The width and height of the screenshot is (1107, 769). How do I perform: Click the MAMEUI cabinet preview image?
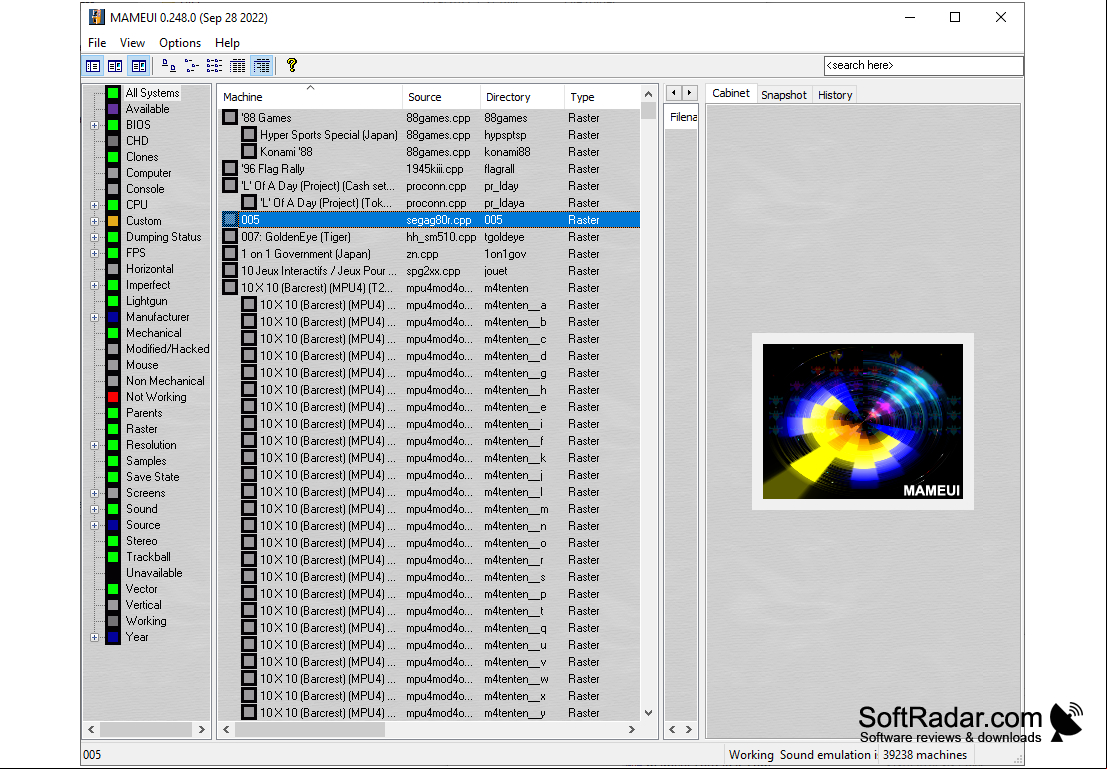click(x=863, y=422)
